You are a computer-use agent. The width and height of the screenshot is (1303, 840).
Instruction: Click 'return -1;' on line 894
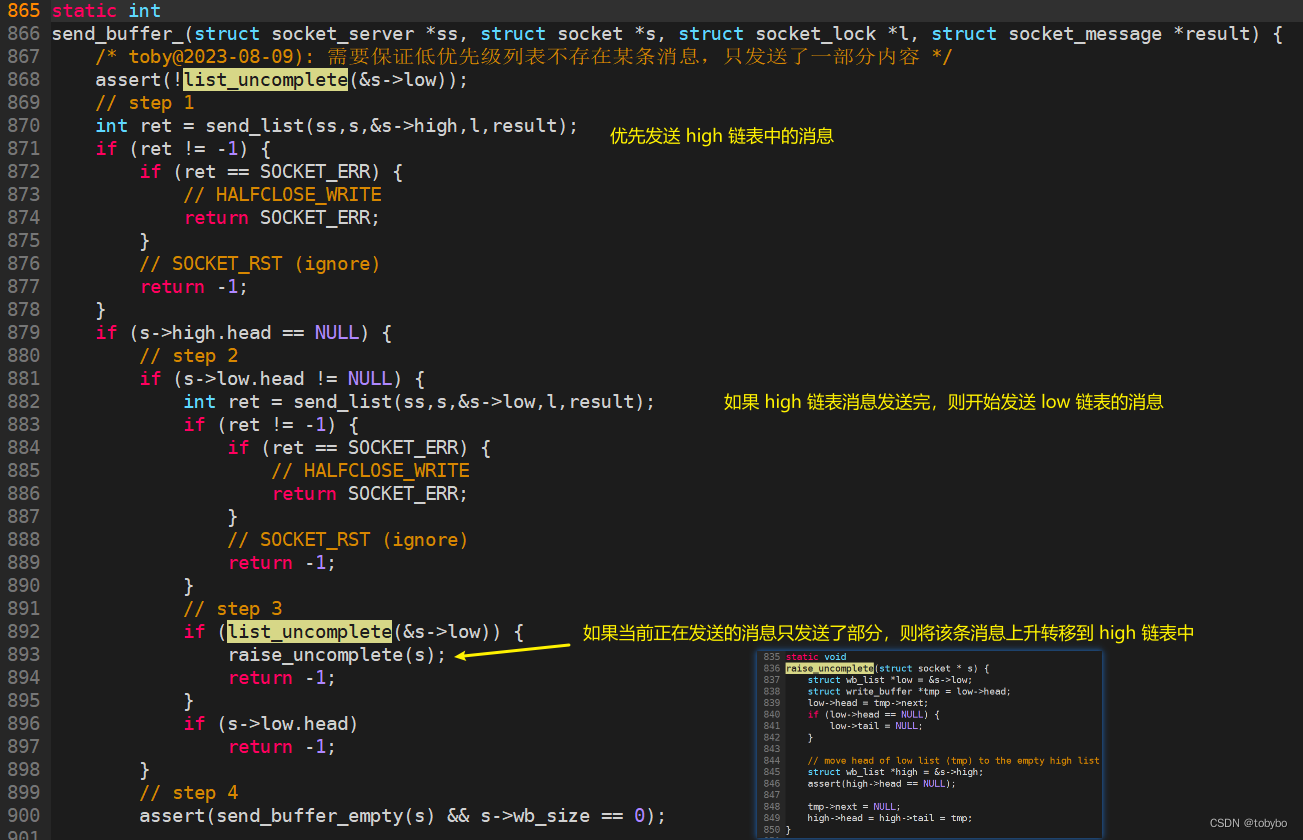pos(282,678)
